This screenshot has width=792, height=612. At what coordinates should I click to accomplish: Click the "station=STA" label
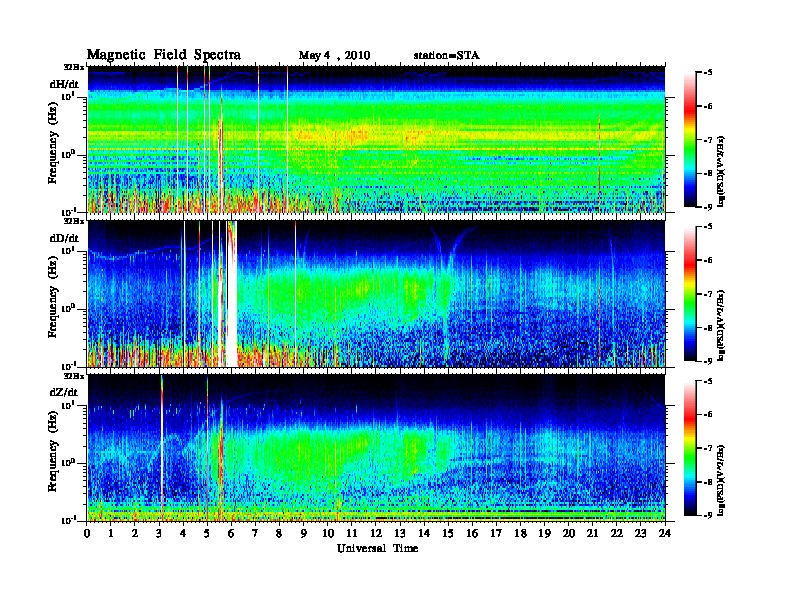coord(446,55)
